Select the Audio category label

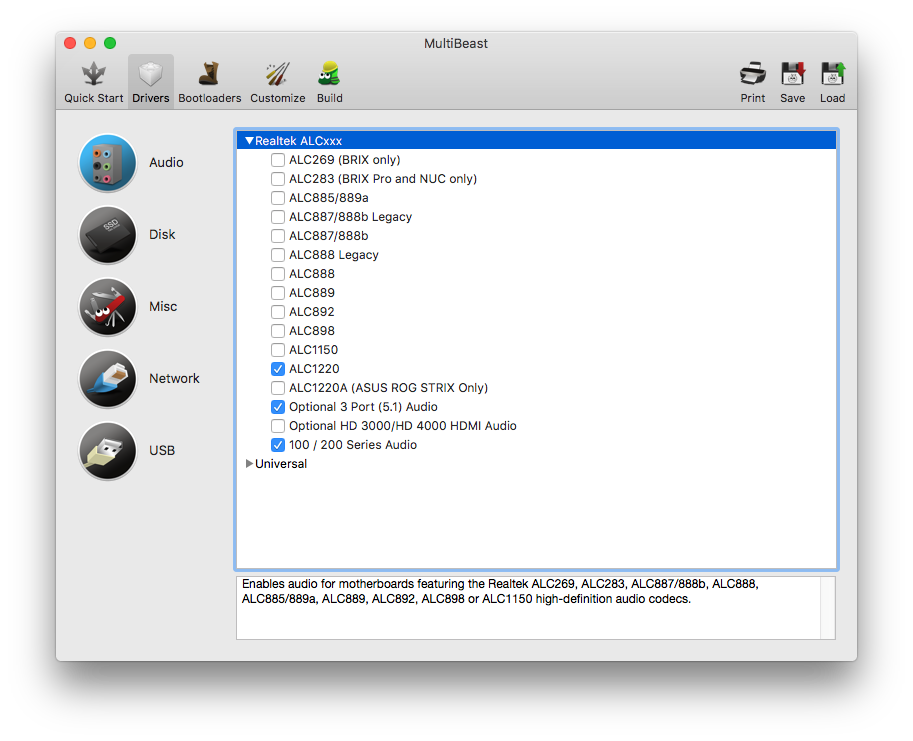(166, 163)
